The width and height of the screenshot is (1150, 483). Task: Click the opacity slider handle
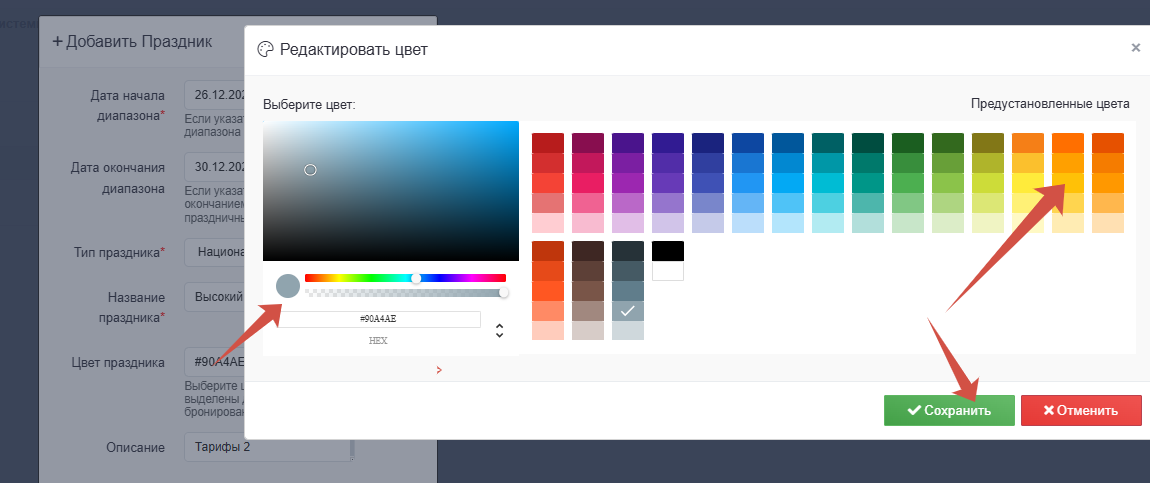tap(503, 292)
